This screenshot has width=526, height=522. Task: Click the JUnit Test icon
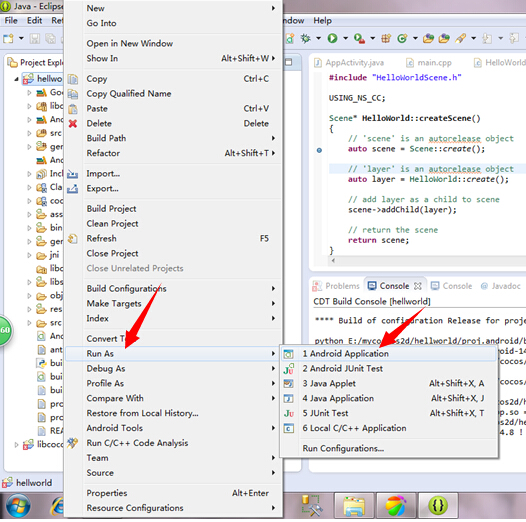(288, 414)
